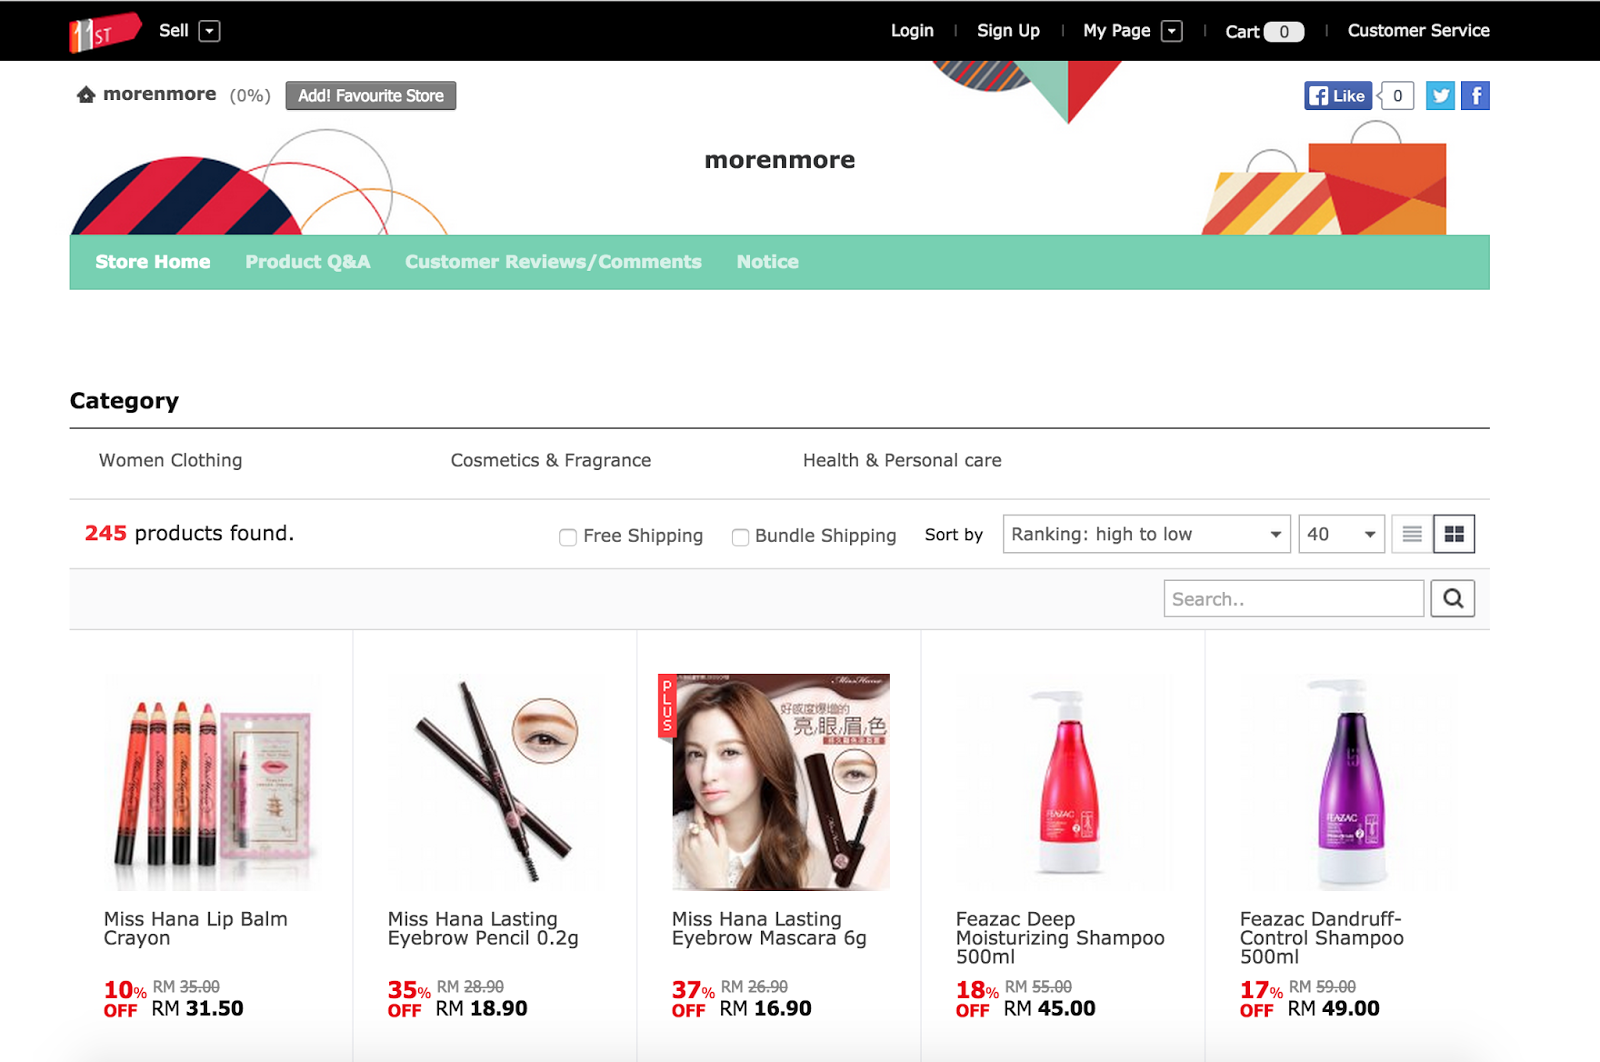Enable the Free Shipping filter

tap(568, 537)
